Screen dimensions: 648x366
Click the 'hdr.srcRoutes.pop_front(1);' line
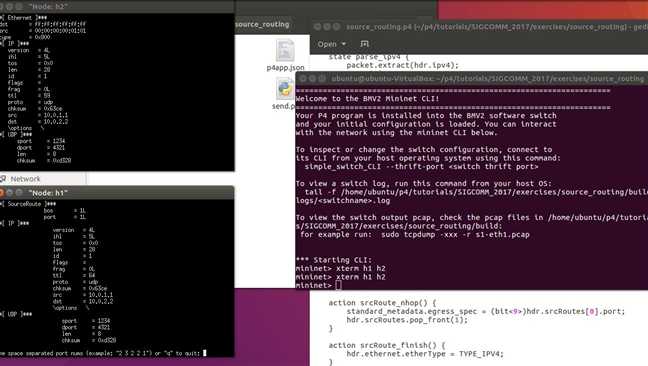point(407,320)
